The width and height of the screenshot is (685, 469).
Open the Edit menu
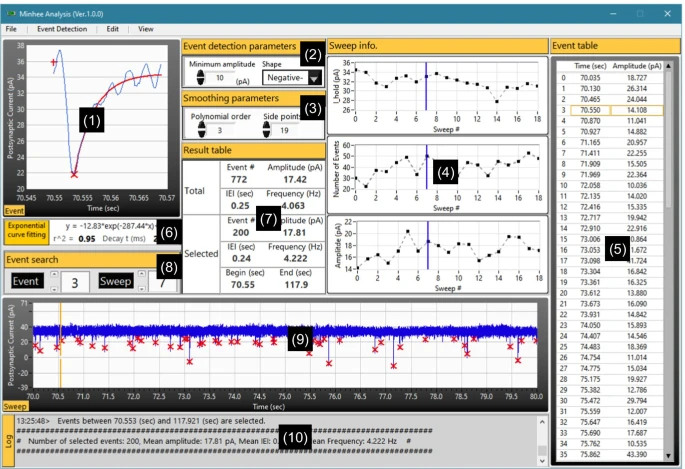click(x=112, y=29)
